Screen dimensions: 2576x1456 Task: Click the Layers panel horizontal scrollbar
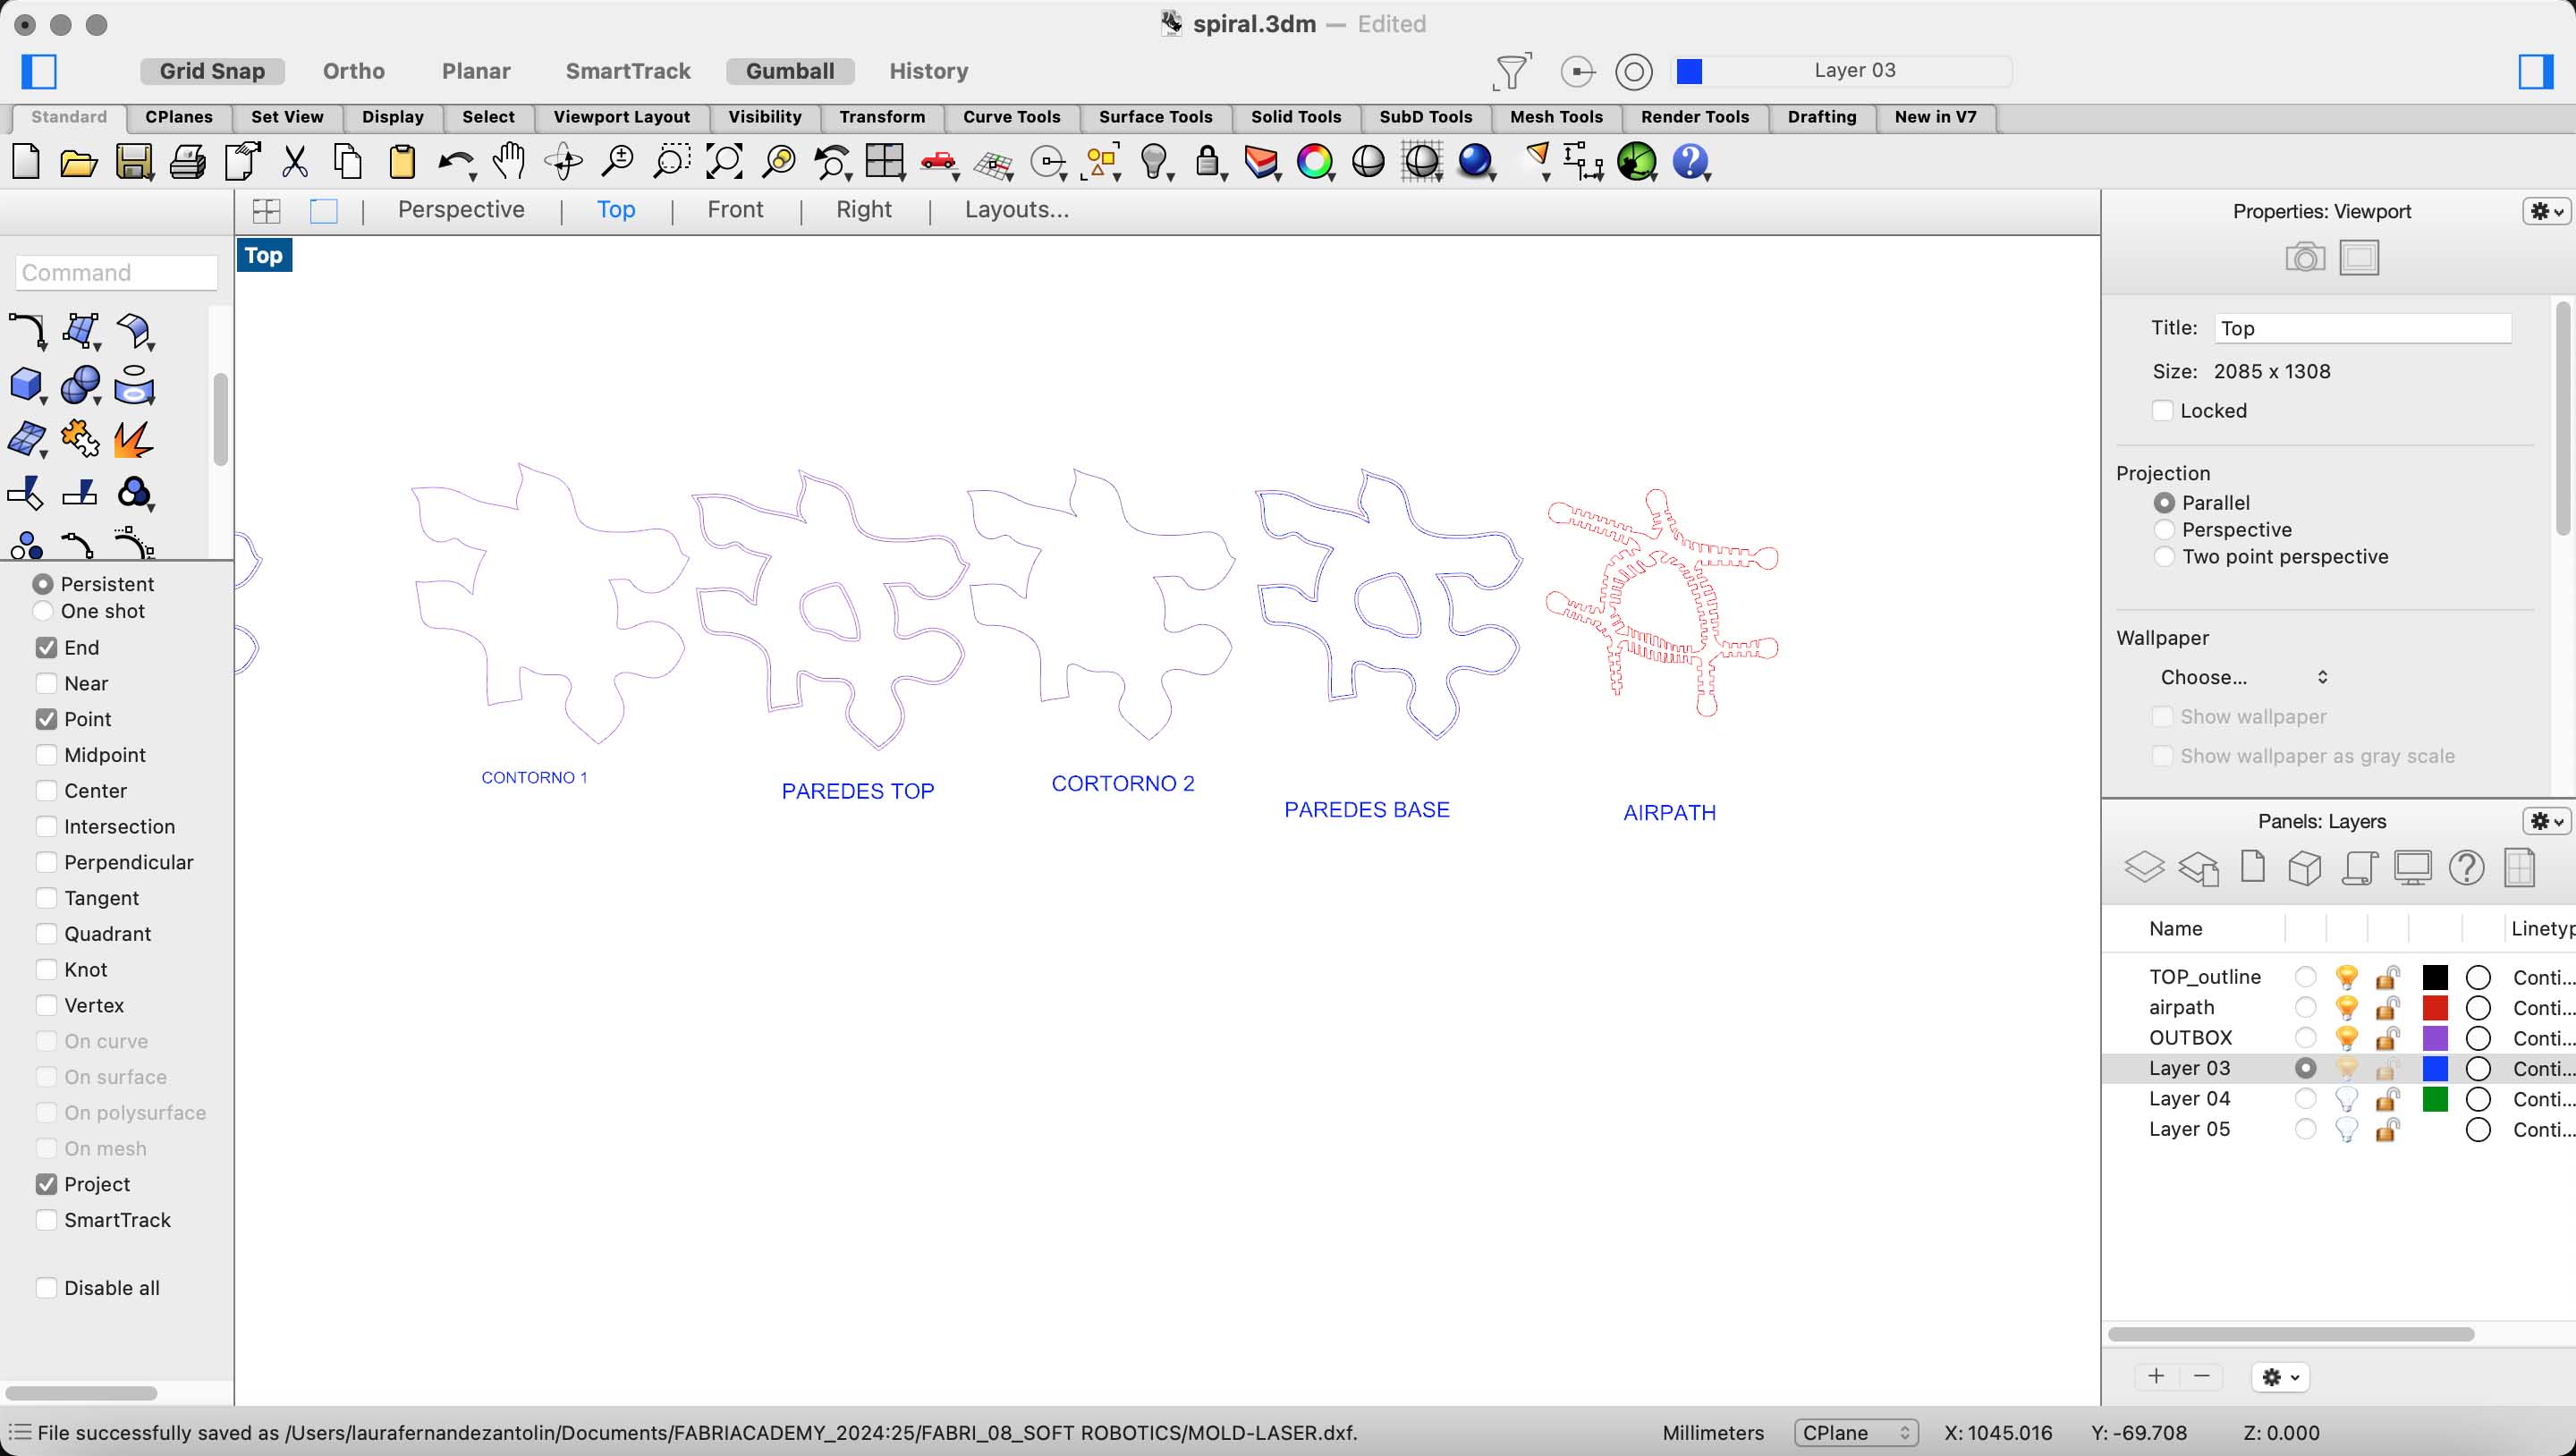2291,1334
